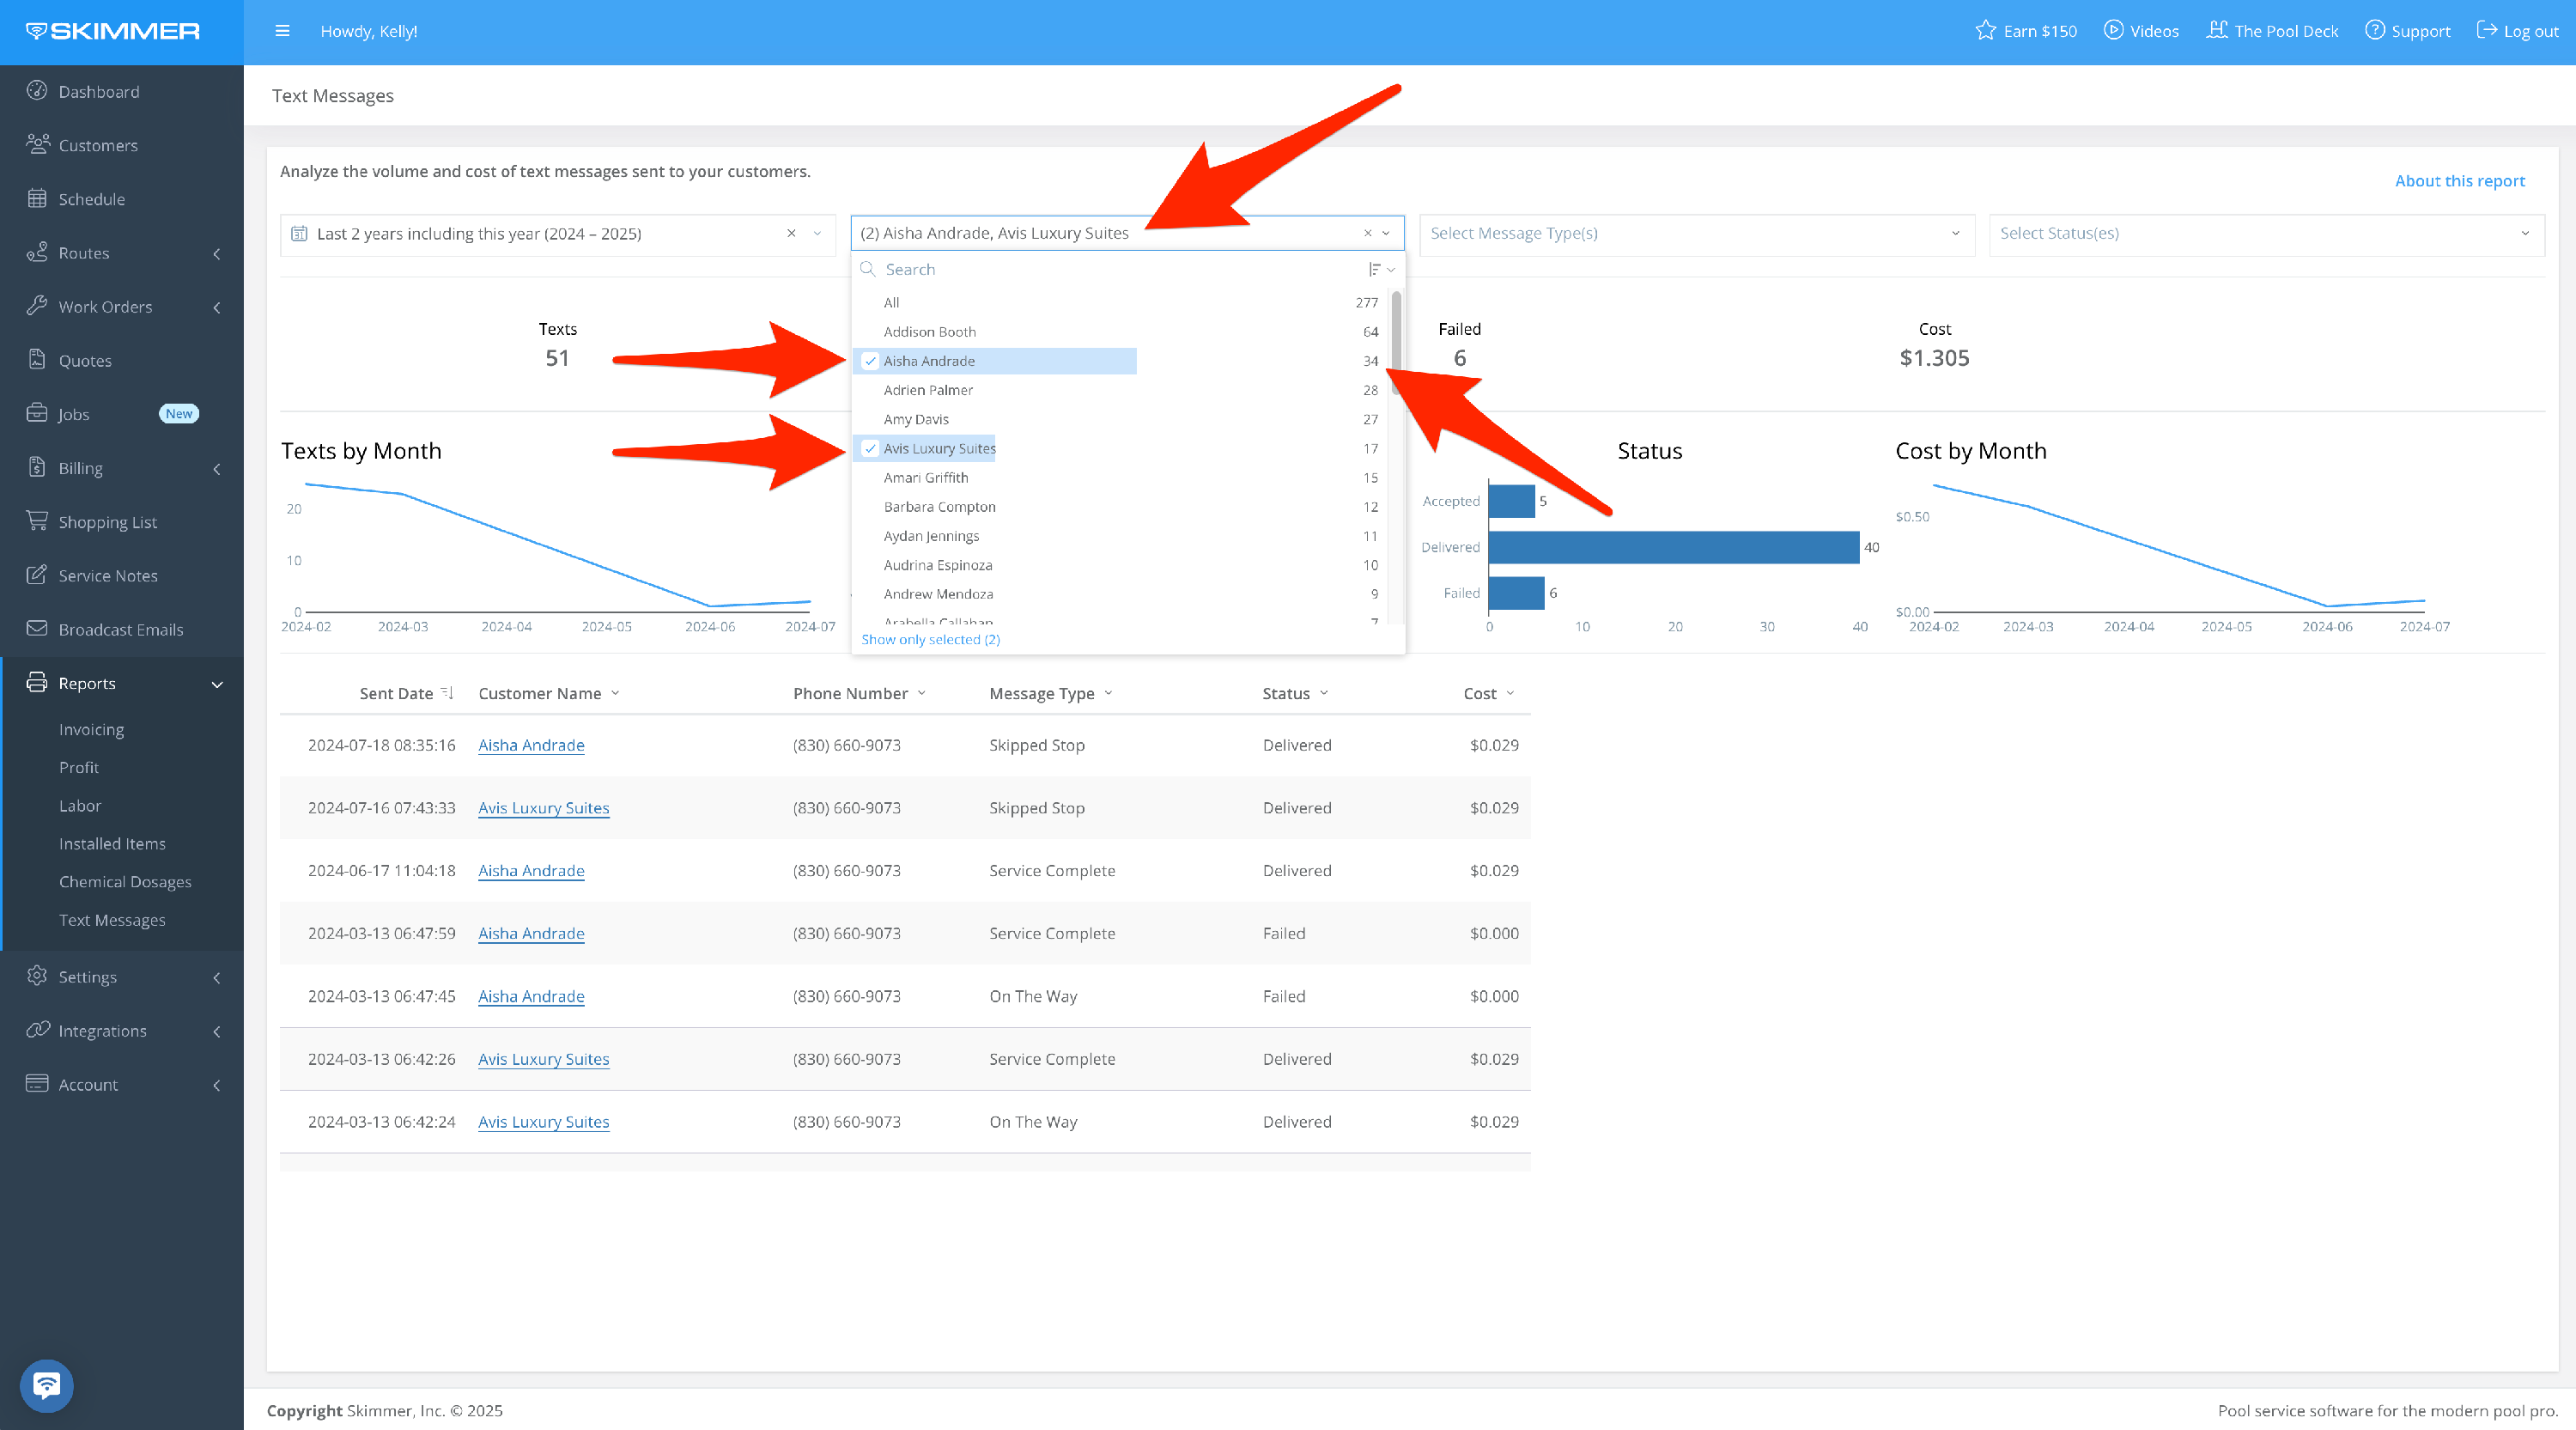Uncheck Aisha Andrade in customer list
Viewport: 2576px width, 1430px height.
(x=870, y=361)
